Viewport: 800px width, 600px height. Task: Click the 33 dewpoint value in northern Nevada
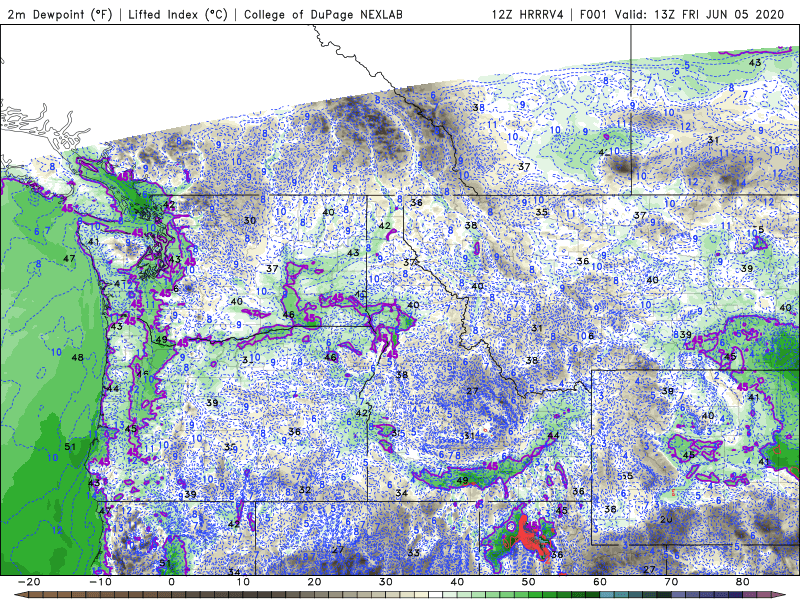click(x=414, y=553)
